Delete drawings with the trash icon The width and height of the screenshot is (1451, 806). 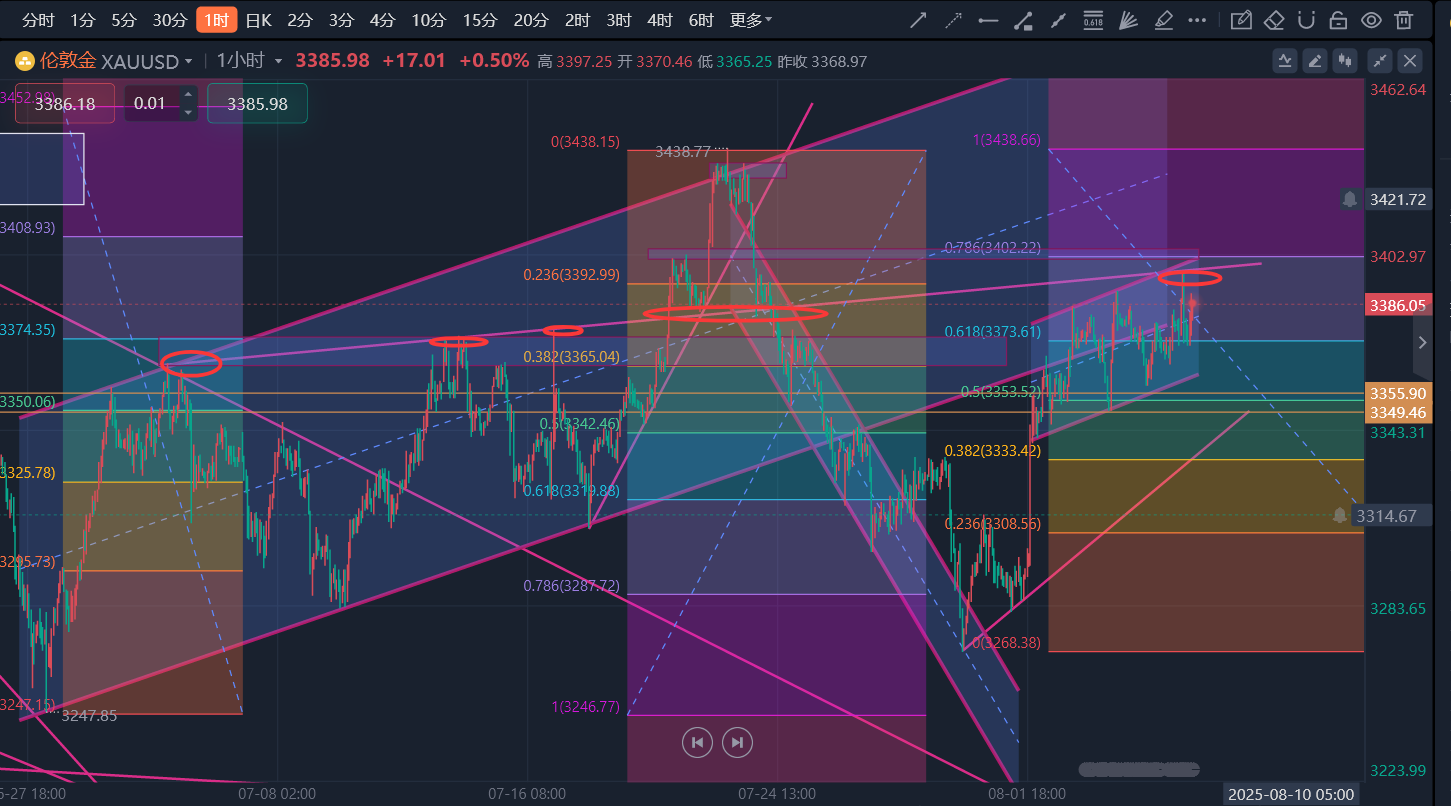[x=1404, y=20]
